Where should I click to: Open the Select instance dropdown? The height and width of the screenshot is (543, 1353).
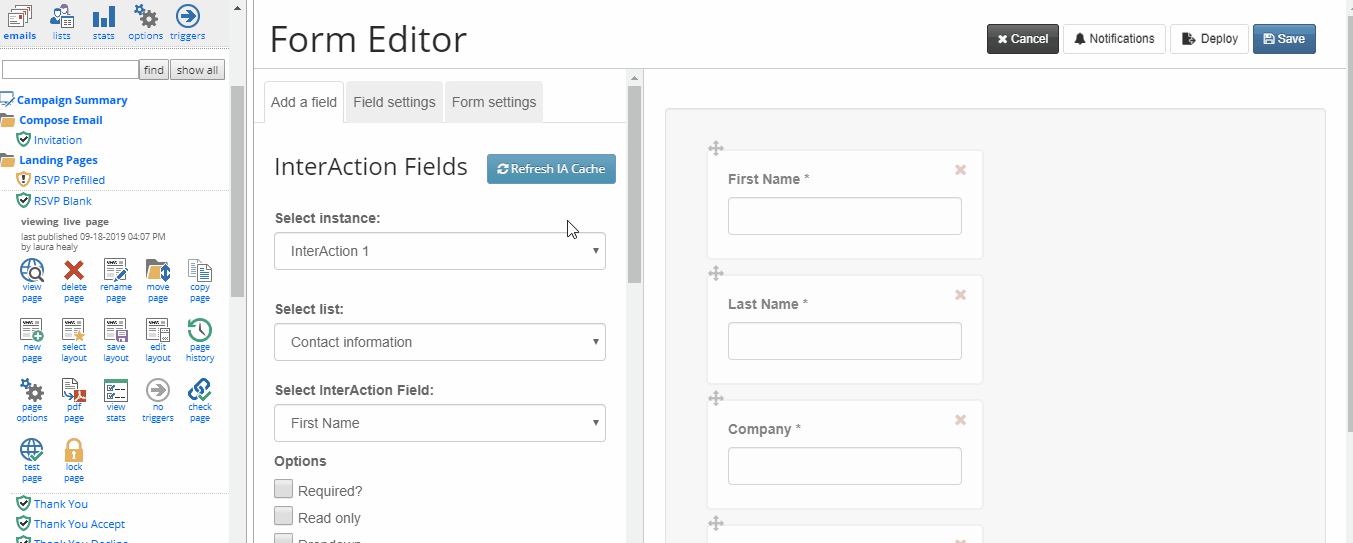tap(440, 251)
